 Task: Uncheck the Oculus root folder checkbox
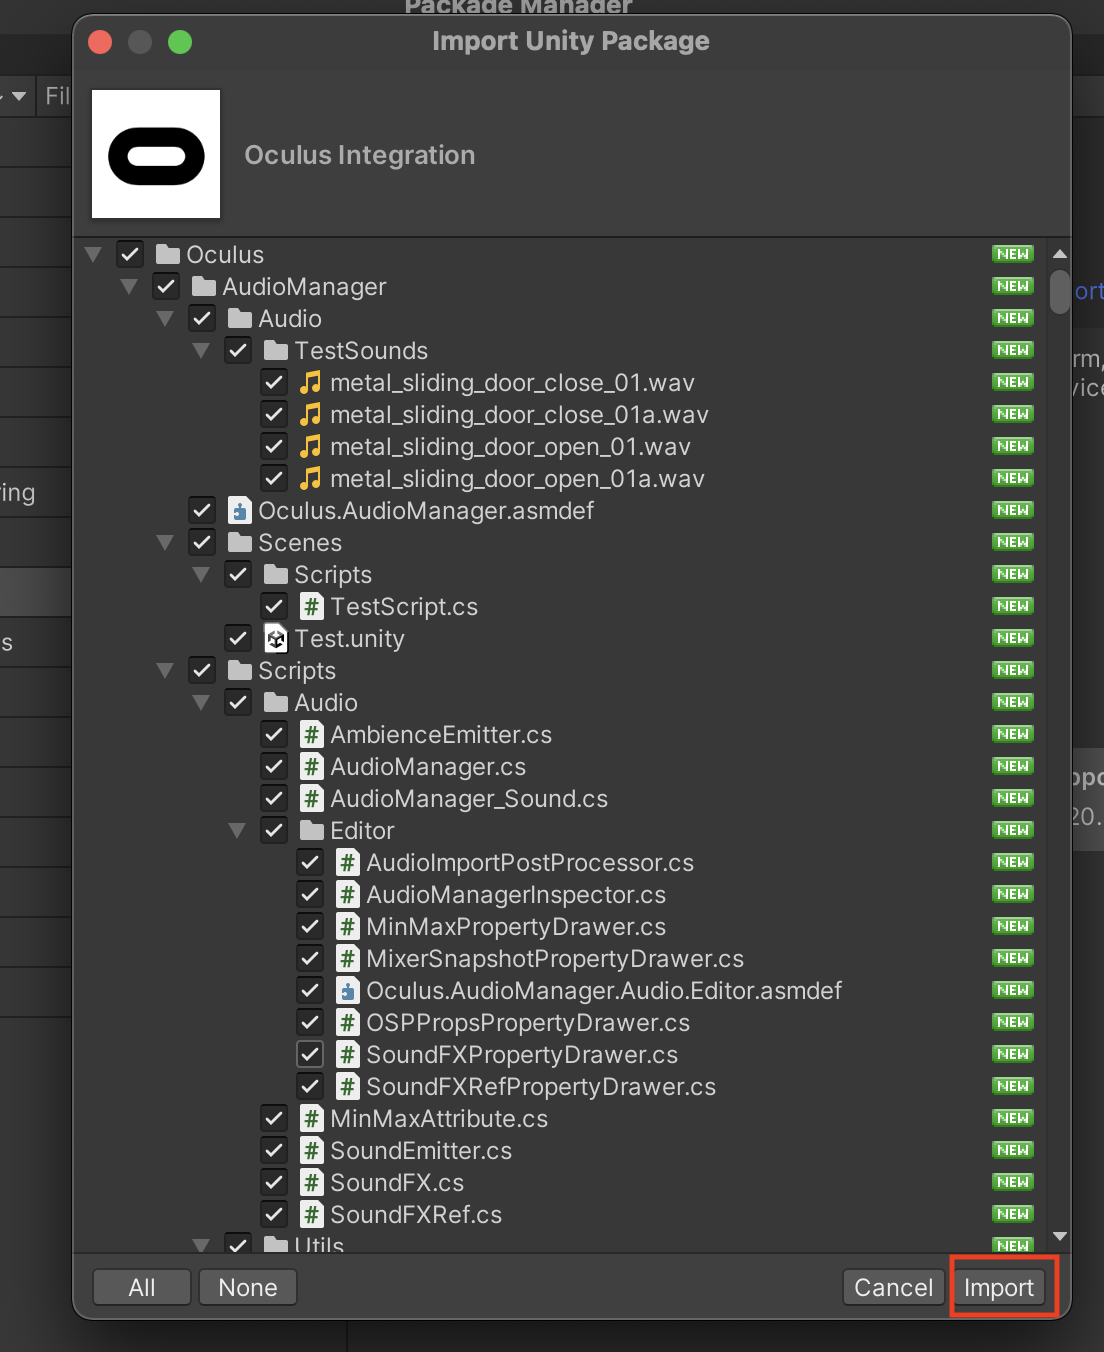tap(130, 254)
